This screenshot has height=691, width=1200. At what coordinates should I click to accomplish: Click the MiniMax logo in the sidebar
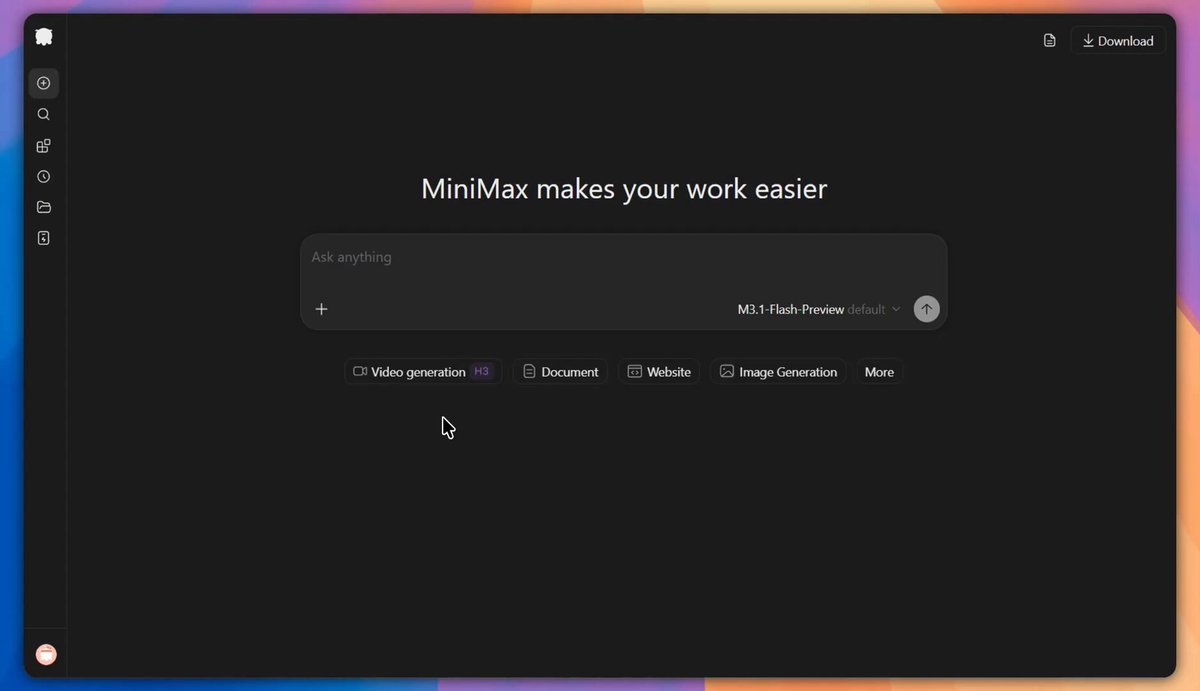click(44, 37)
